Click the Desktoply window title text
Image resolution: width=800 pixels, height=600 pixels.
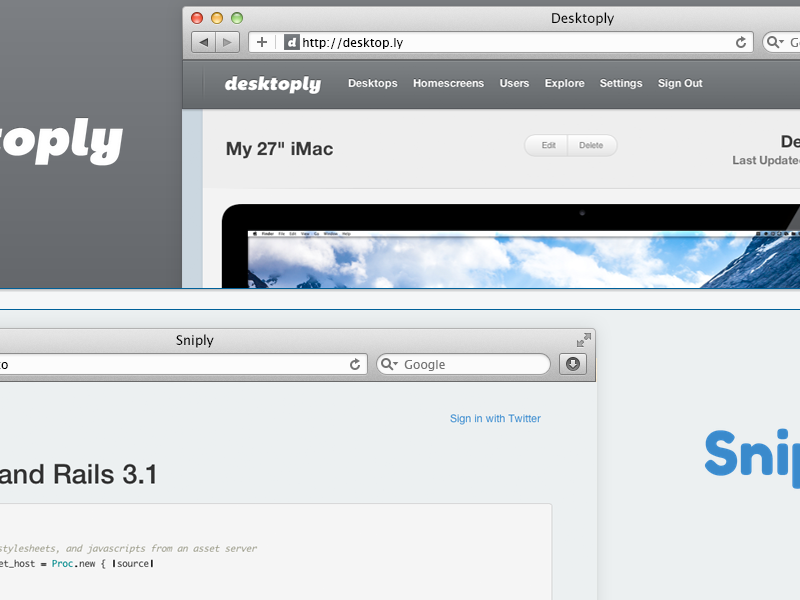pyautogui.click(x=582, y=18)
